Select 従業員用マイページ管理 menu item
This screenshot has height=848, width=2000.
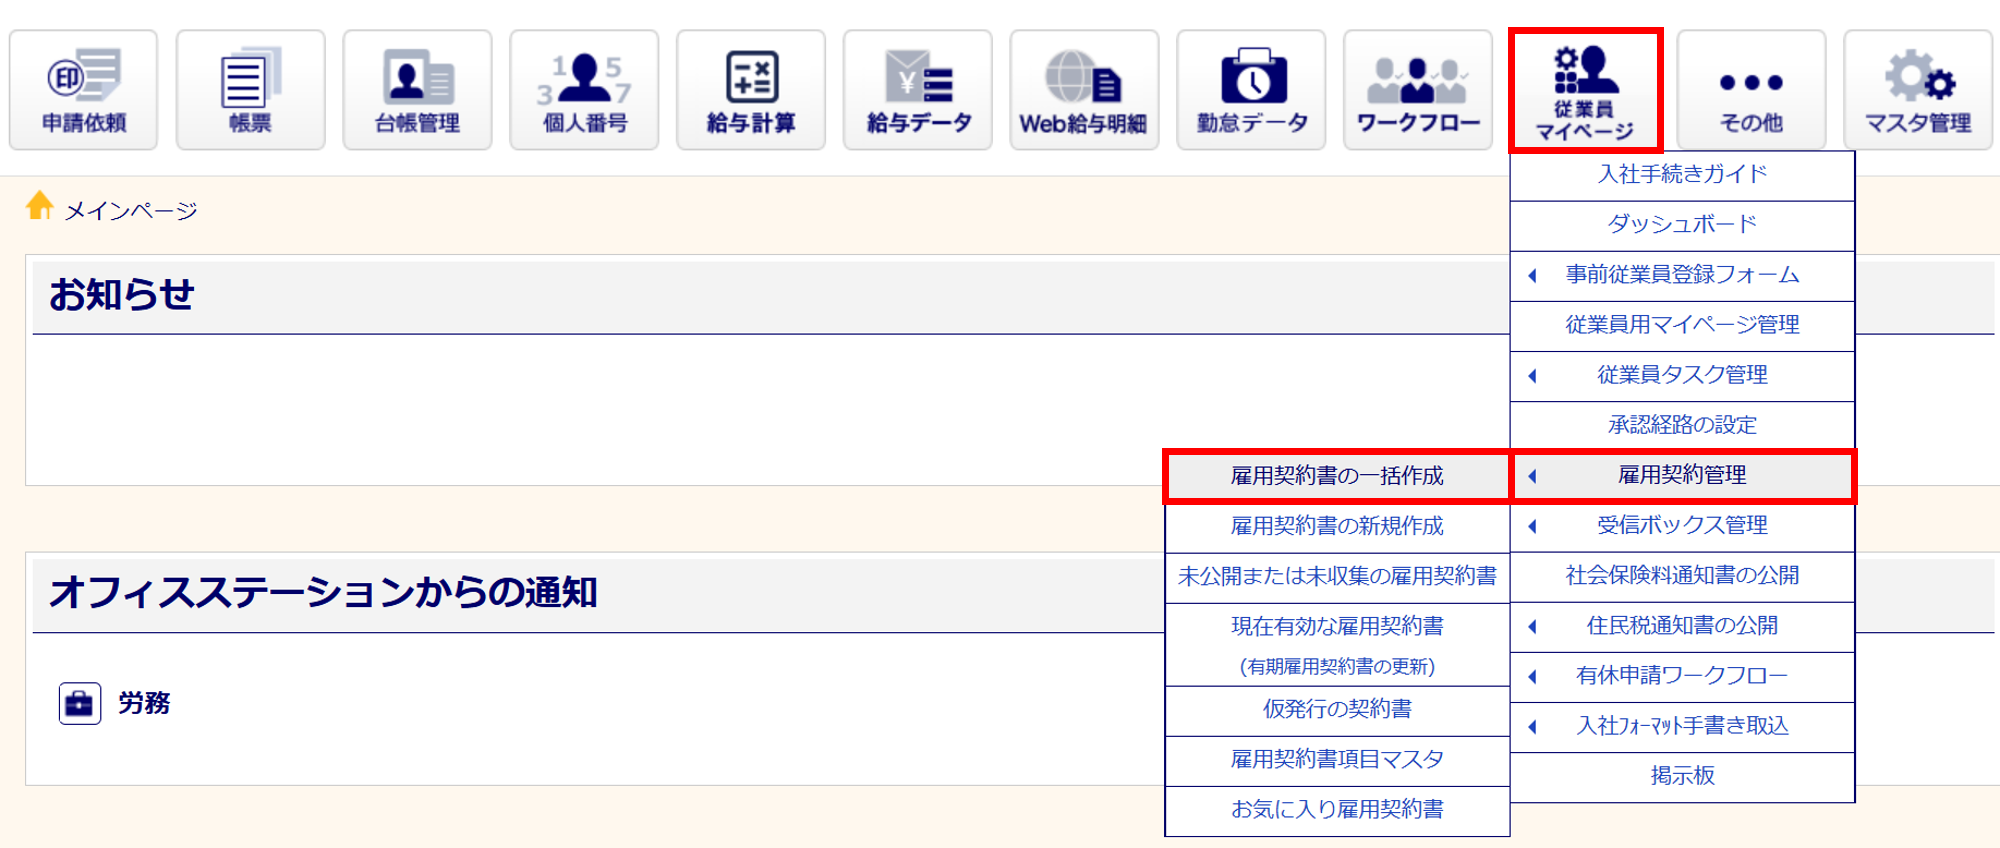click(1682, 325)
